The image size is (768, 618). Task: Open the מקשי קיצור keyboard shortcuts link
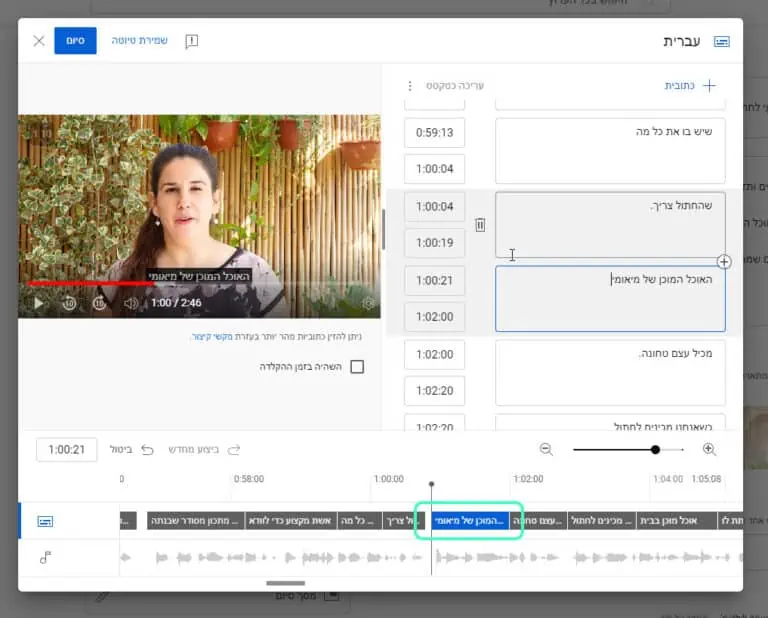[212, 337]
